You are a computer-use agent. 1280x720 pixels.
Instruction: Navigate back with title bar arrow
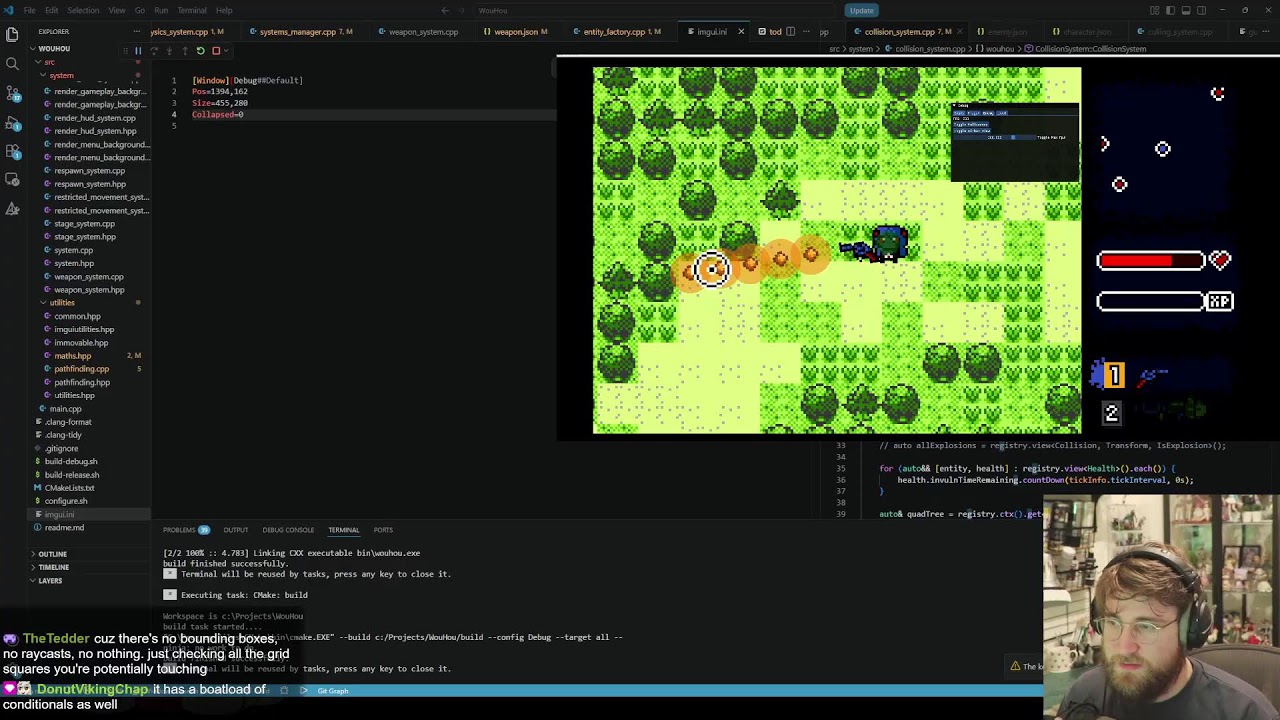click(x=445, y=10)
